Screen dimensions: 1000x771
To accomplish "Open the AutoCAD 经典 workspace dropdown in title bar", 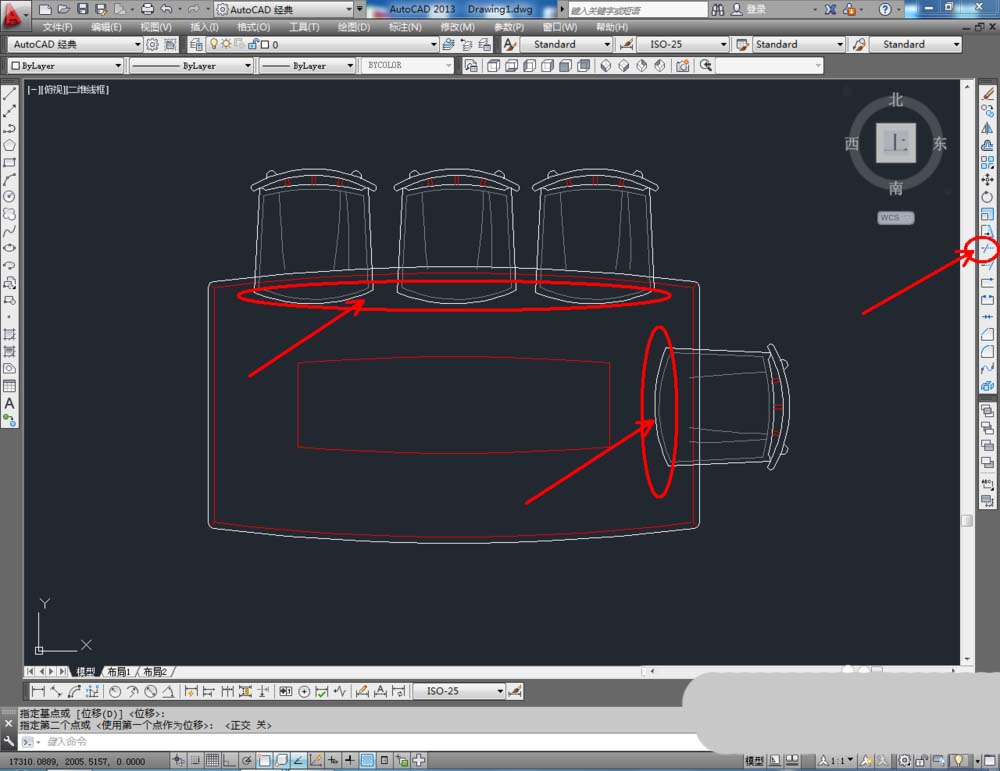I will (284, 9).
